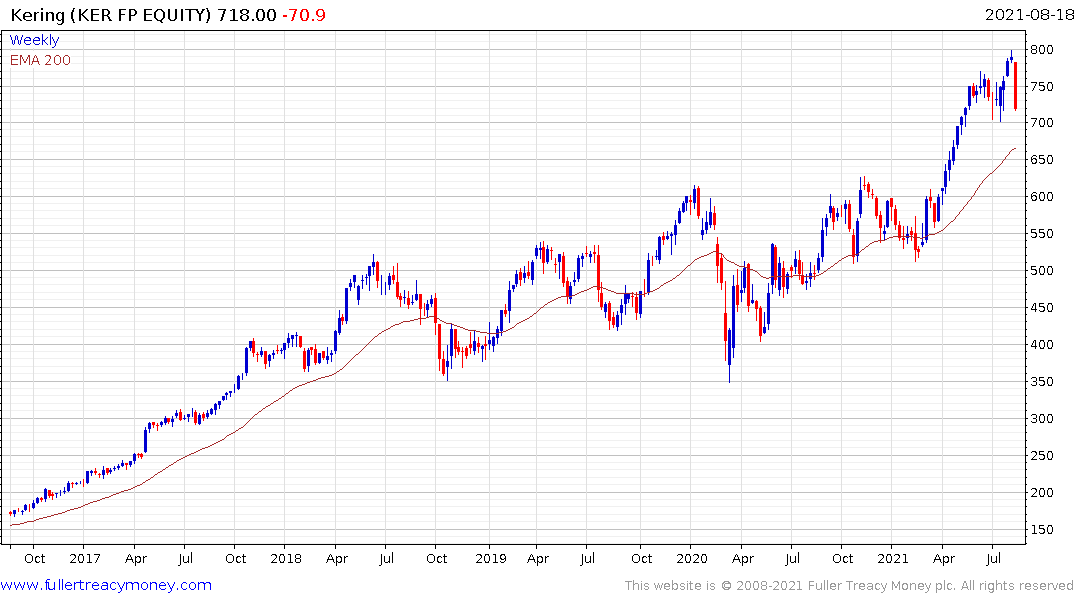The width and height of the screenshot is (1075, 600).
Task: Click the last price value 718.00
Action: point(247,14)
